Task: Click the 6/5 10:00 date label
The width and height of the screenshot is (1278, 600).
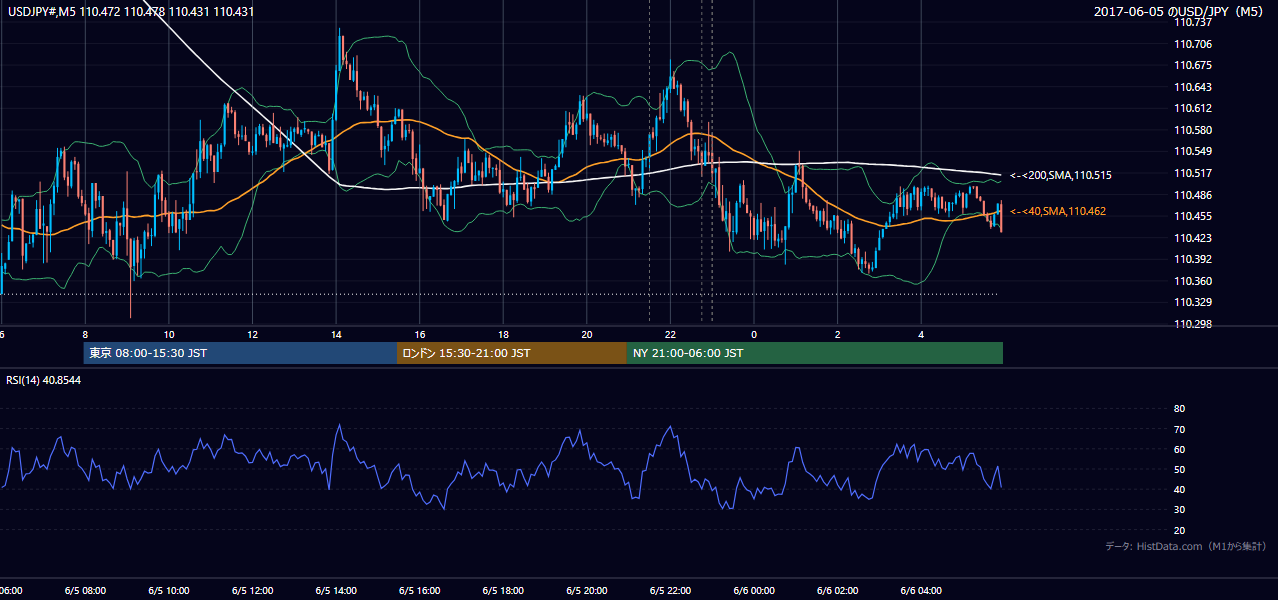Action: [169, 591]
